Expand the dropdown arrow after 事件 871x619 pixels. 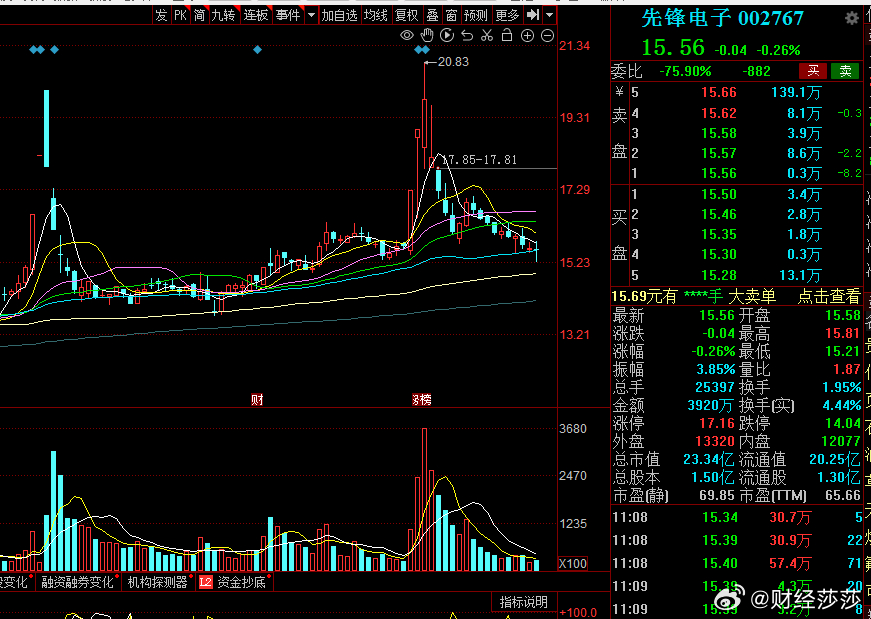tap(311, 15)
